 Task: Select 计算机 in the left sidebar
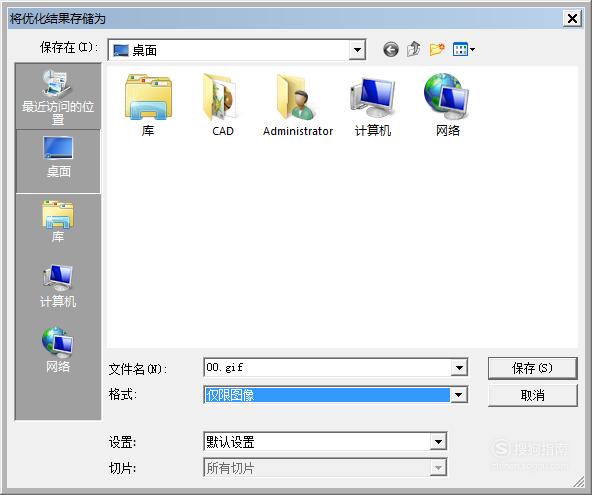click(x=58, y=286)
